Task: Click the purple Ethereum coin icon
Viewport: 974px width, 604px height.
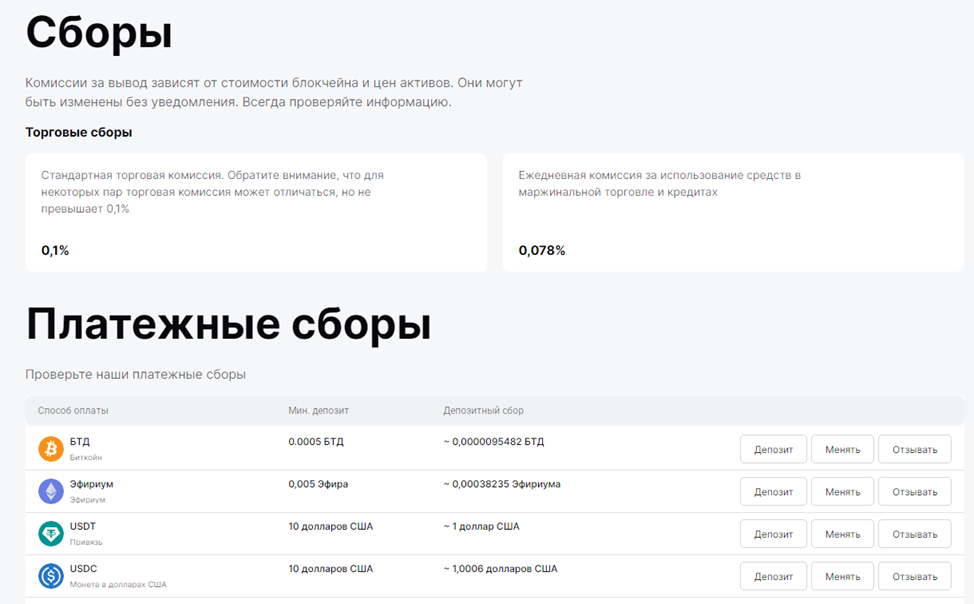Action: tap(51, 491)
